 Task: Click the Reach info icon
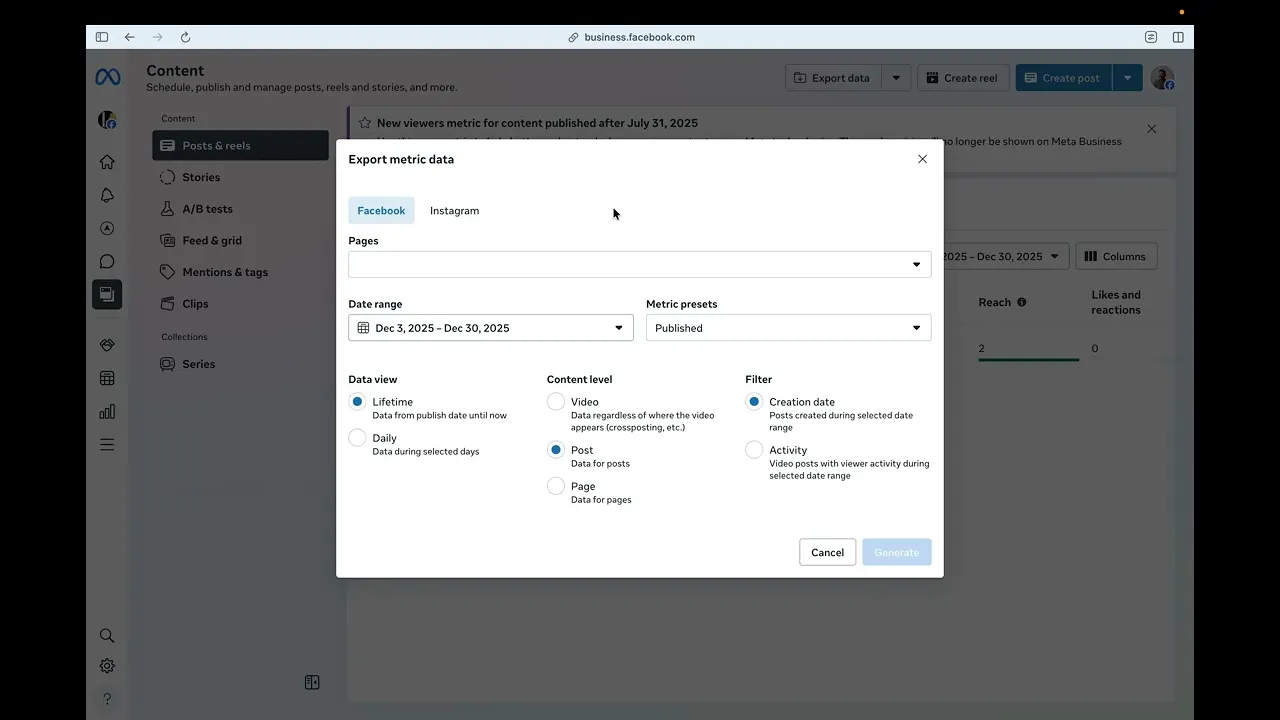pos(1021,302)
